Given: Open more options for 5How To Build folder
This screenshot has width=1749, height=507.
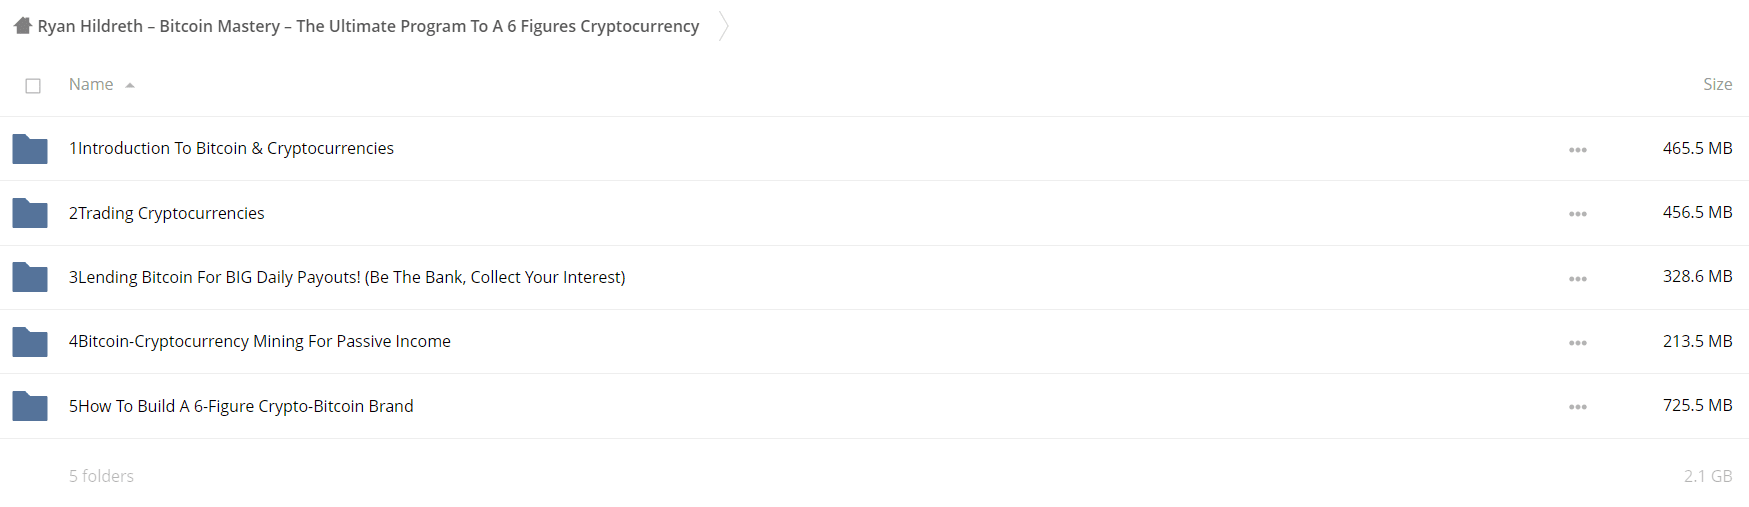Looking at the screenshot, I should pos(1578,407).
